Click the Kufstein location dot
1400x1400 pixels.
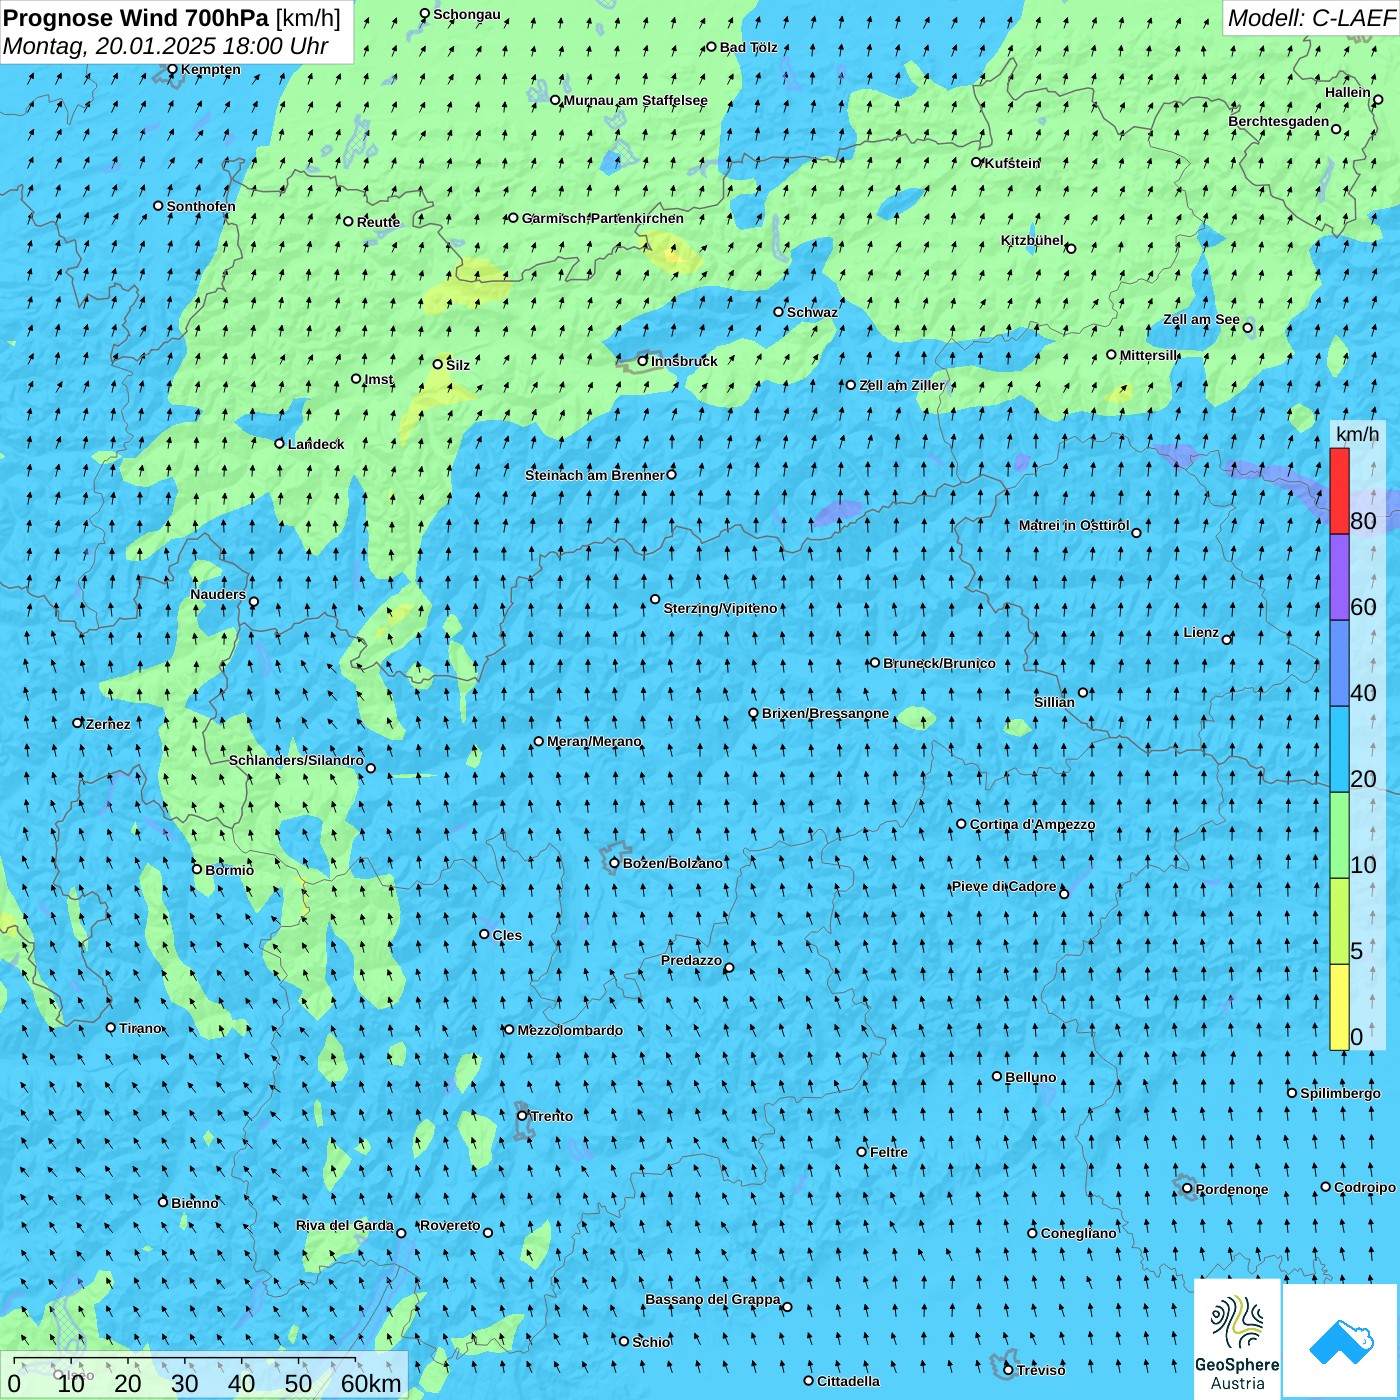977,162
